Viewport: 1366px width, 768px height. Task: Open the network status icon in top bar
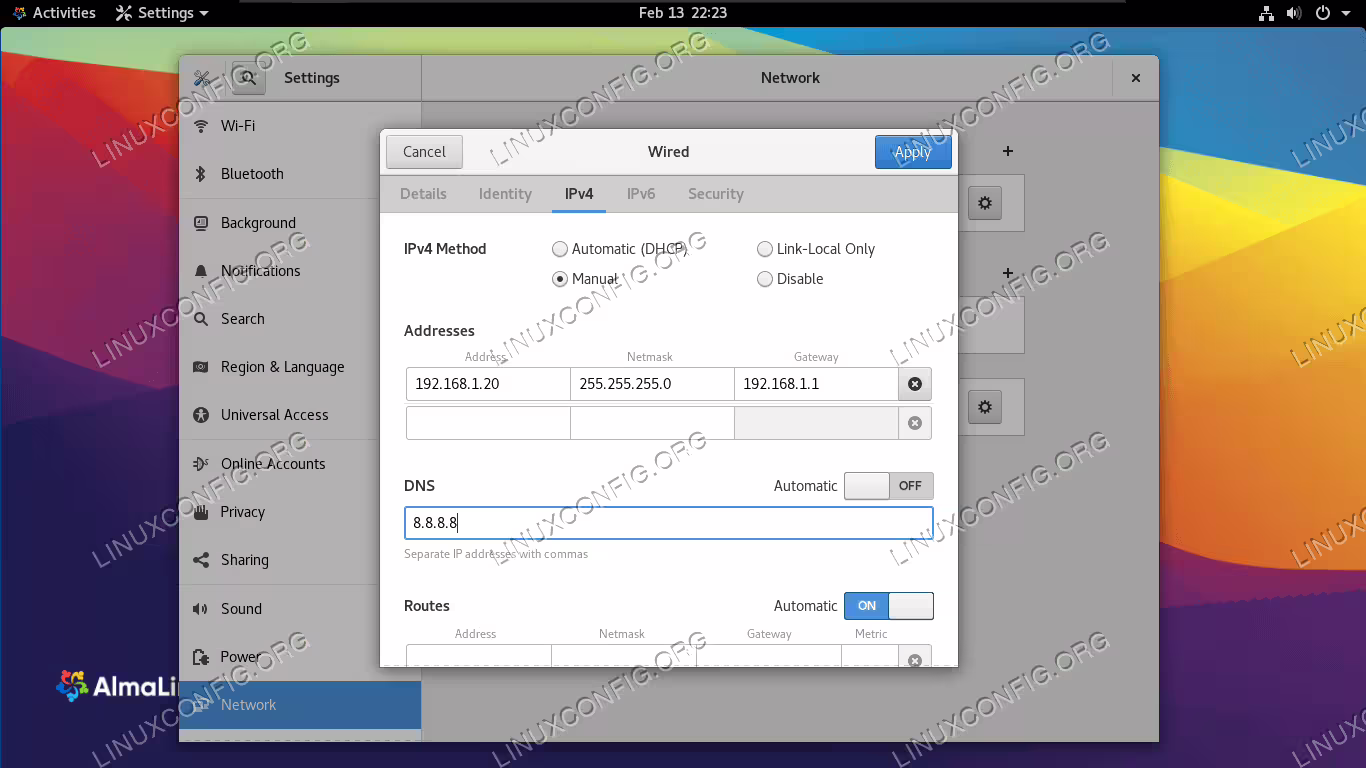coord(1266,13)
